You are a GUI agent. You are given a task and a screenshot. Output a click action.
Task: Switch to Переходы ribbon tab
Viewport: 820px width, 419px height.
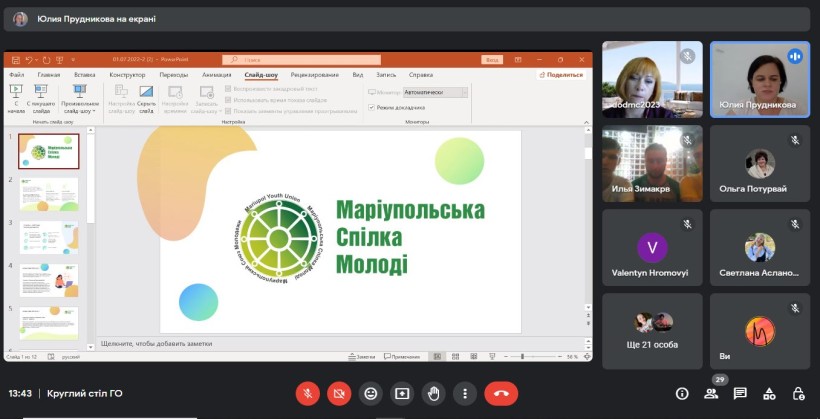(174, 75)
